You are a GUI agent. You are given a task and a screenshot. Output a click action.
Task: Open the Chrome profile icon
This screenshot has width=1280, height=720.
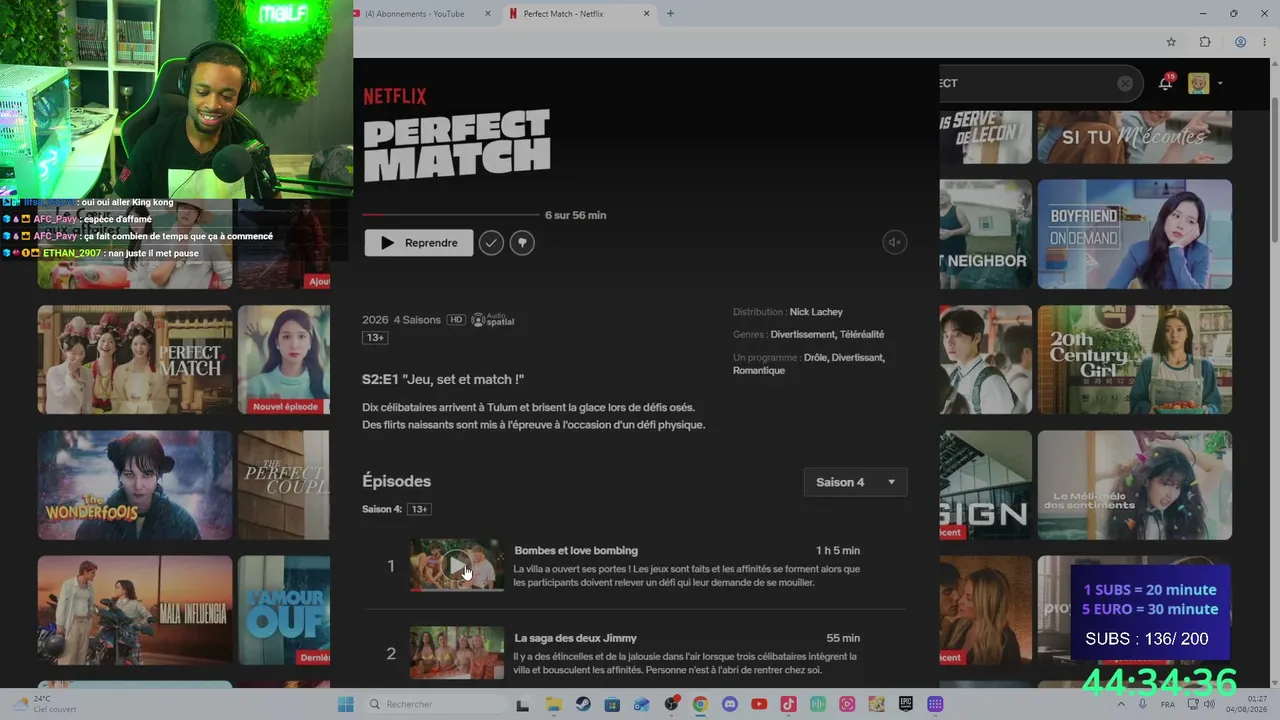[x=1240, y=42]
